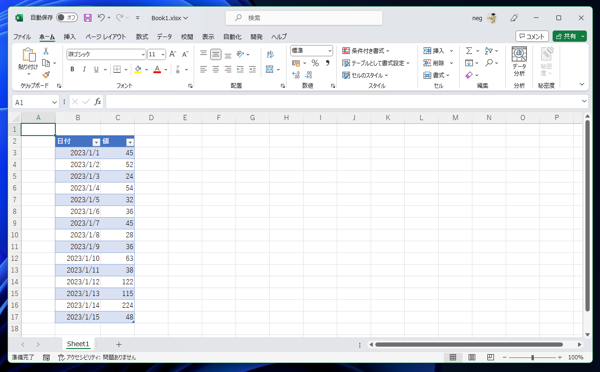The image size is (600, 372).
Task: Expand Cell Styles (セルのスタイル) menu
Action: pyautogui.click(x=365, y=75)
